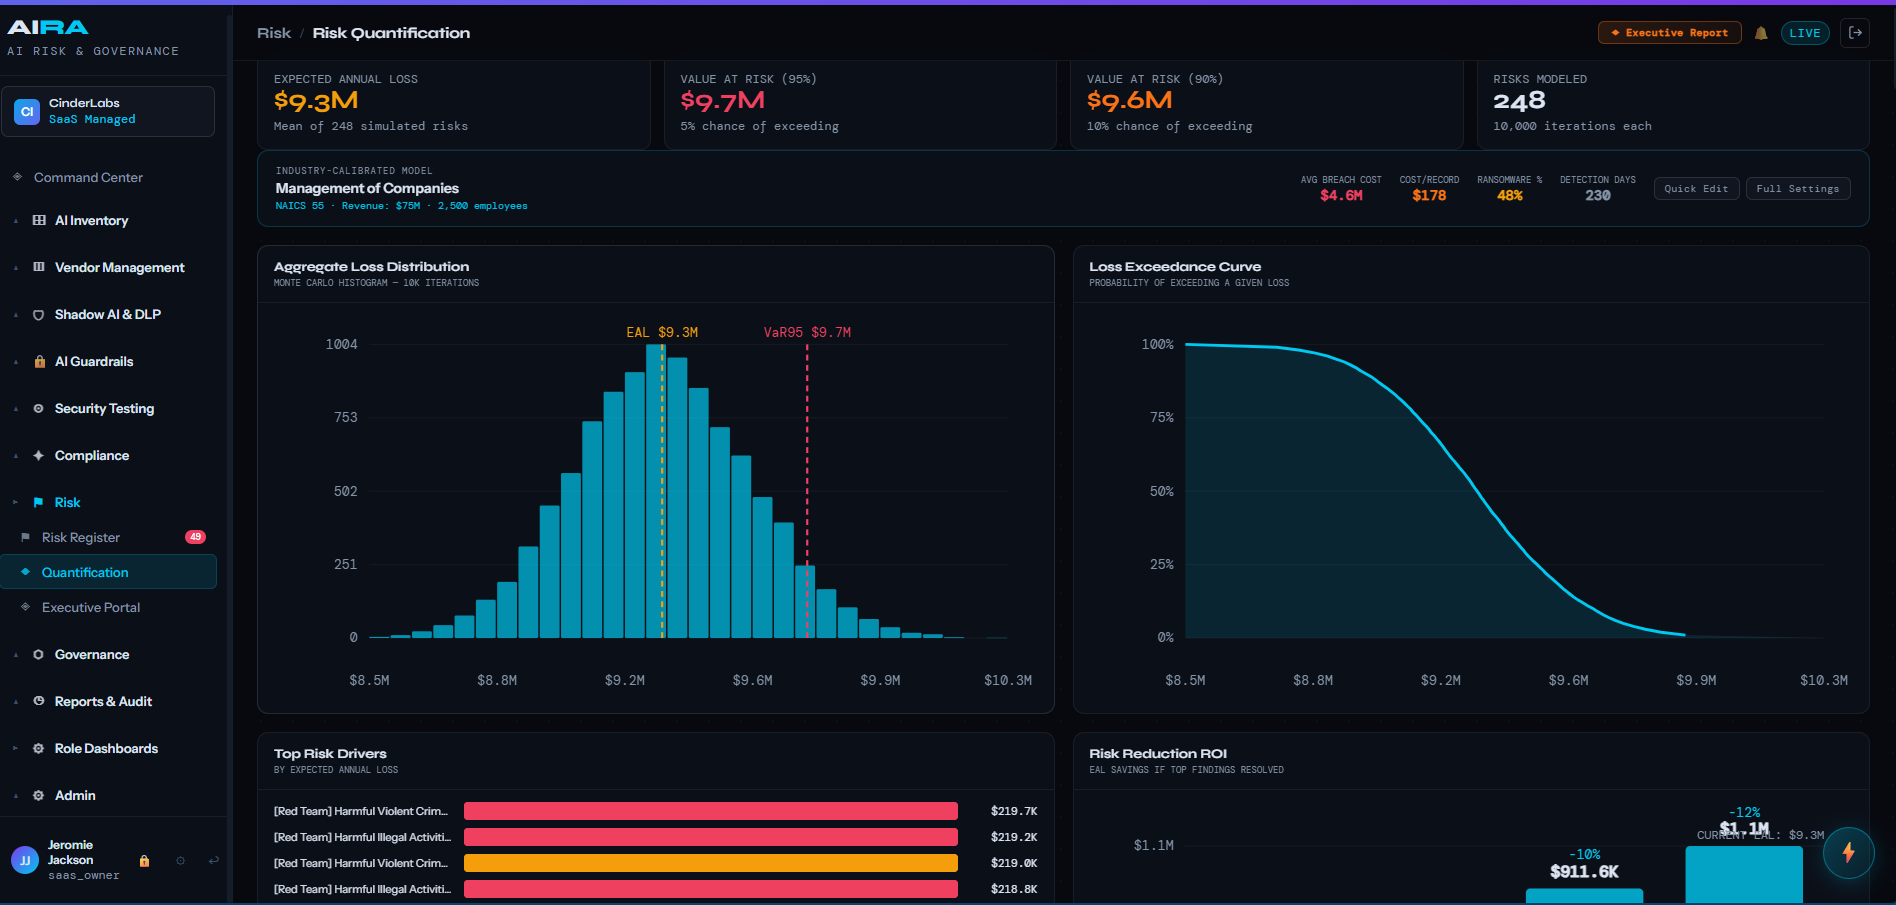Open the CinderLabs SaaS Managed tenant selector

coord(108,111)
